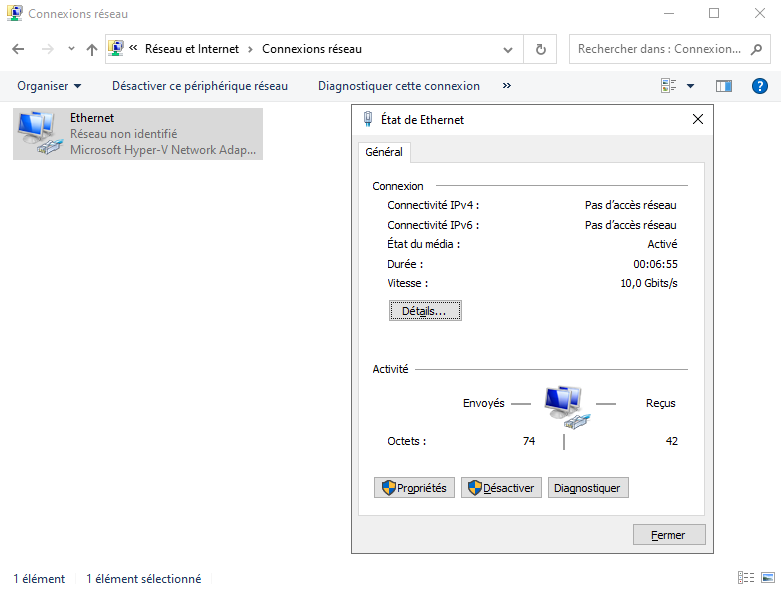The width and height of the screenshot is (781, 589).
Task: Click IPv6 'Pas d'accès réseau' value
Action: coord(631,225)
